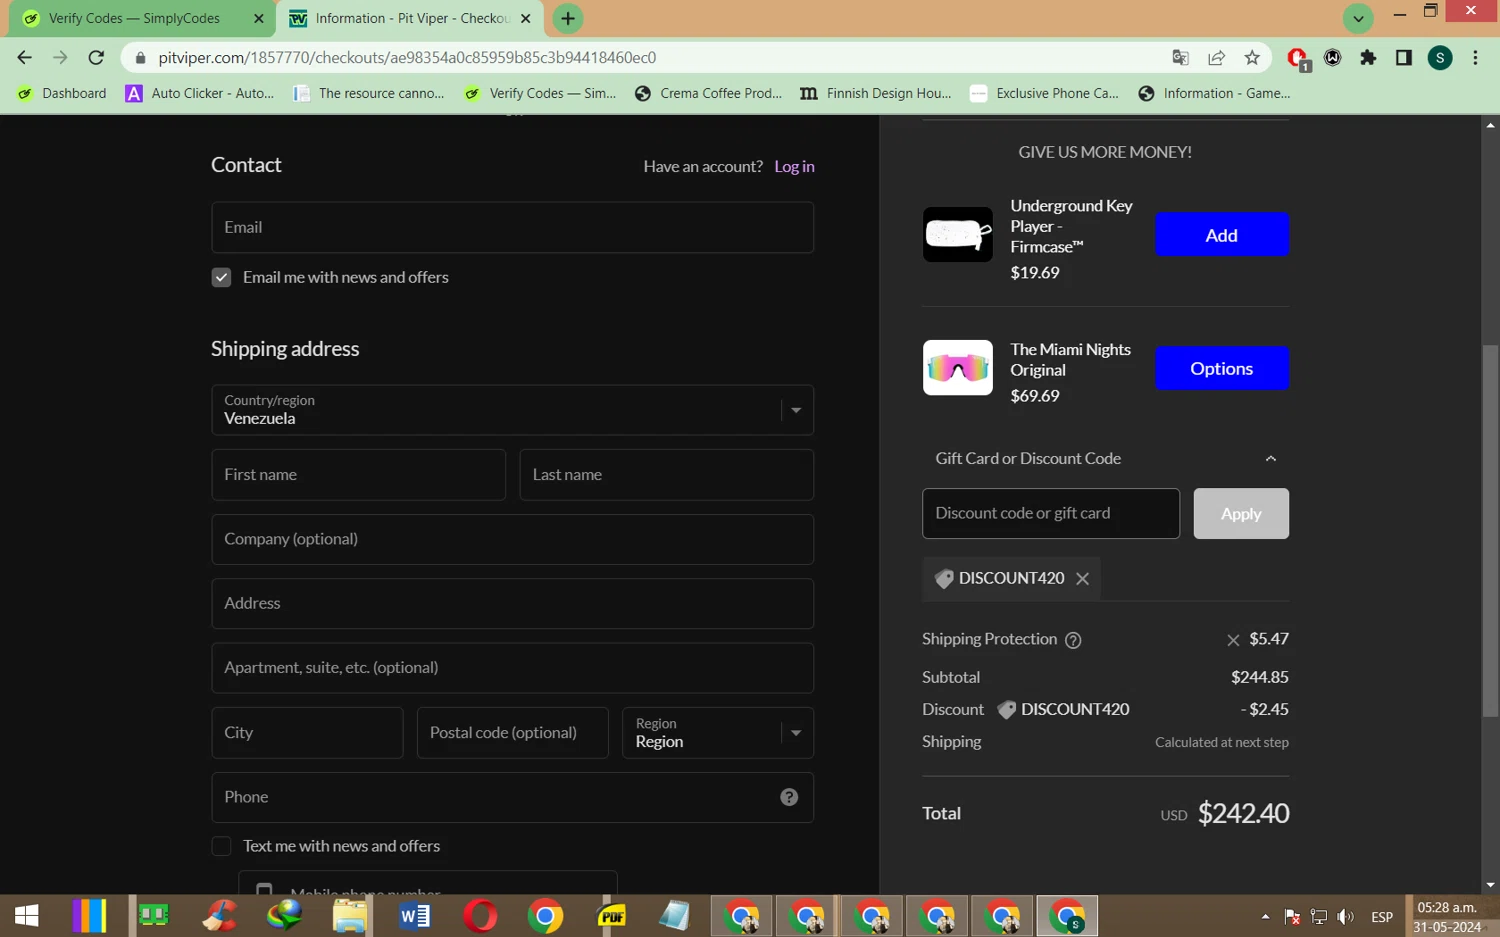Open the Information - Game... bookmark
The image size is (1500, 937).
click(1215, 93)
